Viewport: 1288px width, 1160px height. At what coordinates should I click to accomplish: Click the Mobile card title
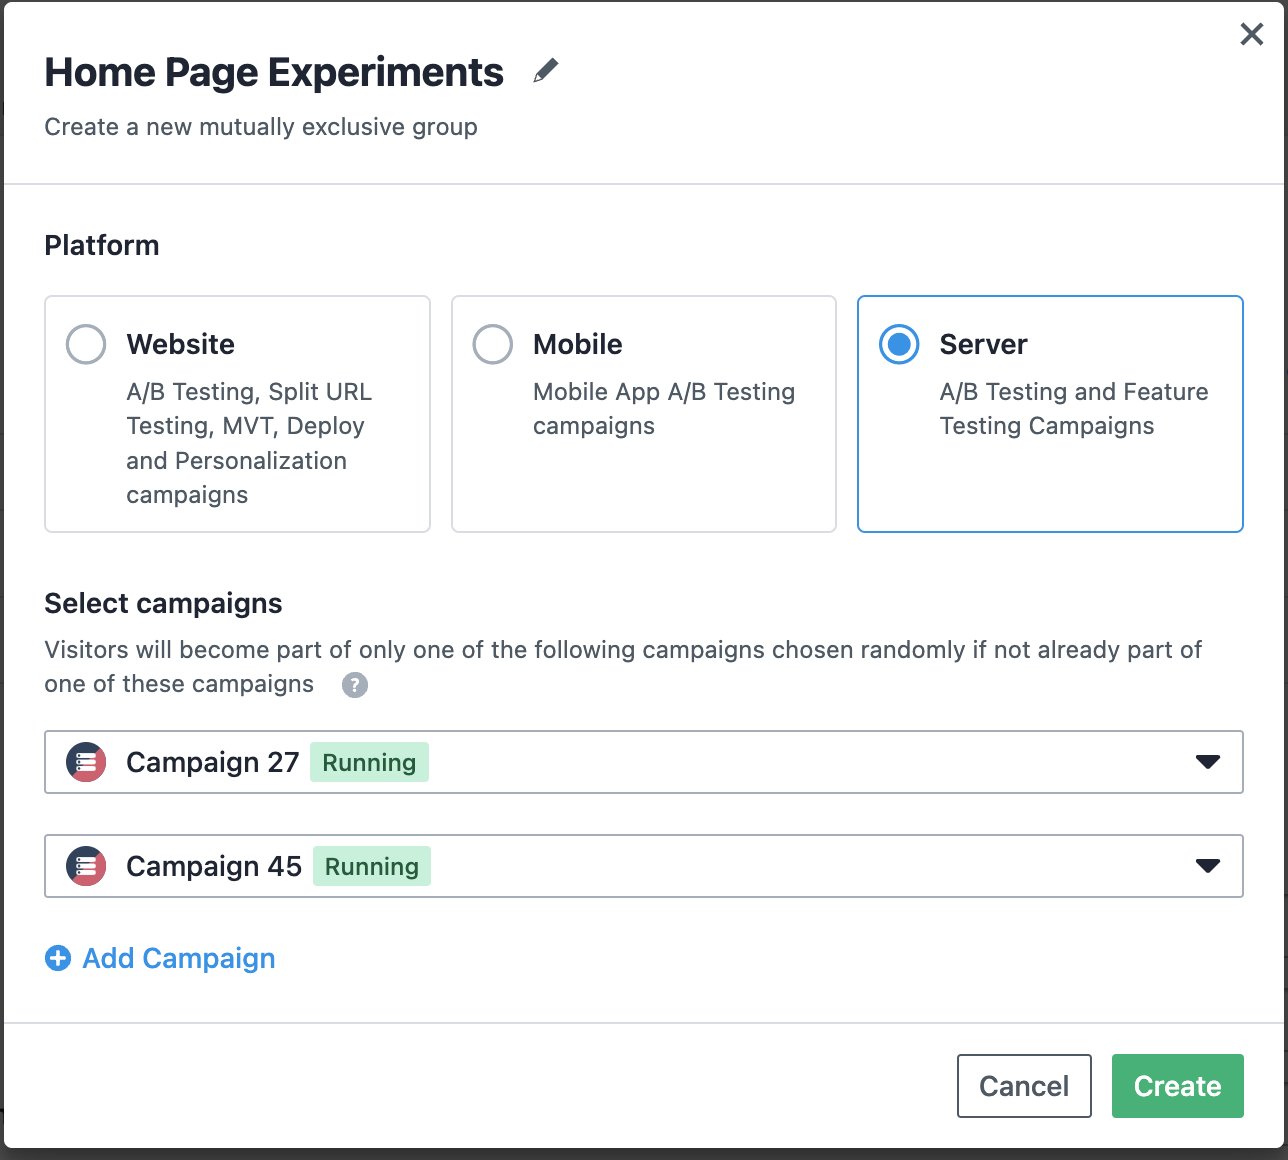(578, 344)
